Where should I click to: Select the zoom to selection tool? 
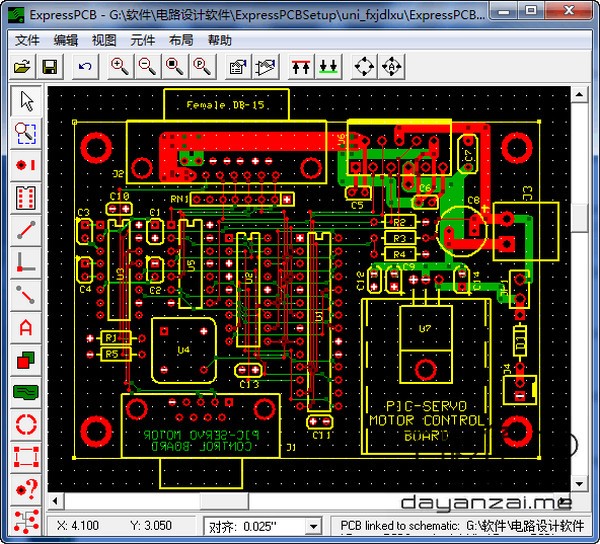point(26,133)
